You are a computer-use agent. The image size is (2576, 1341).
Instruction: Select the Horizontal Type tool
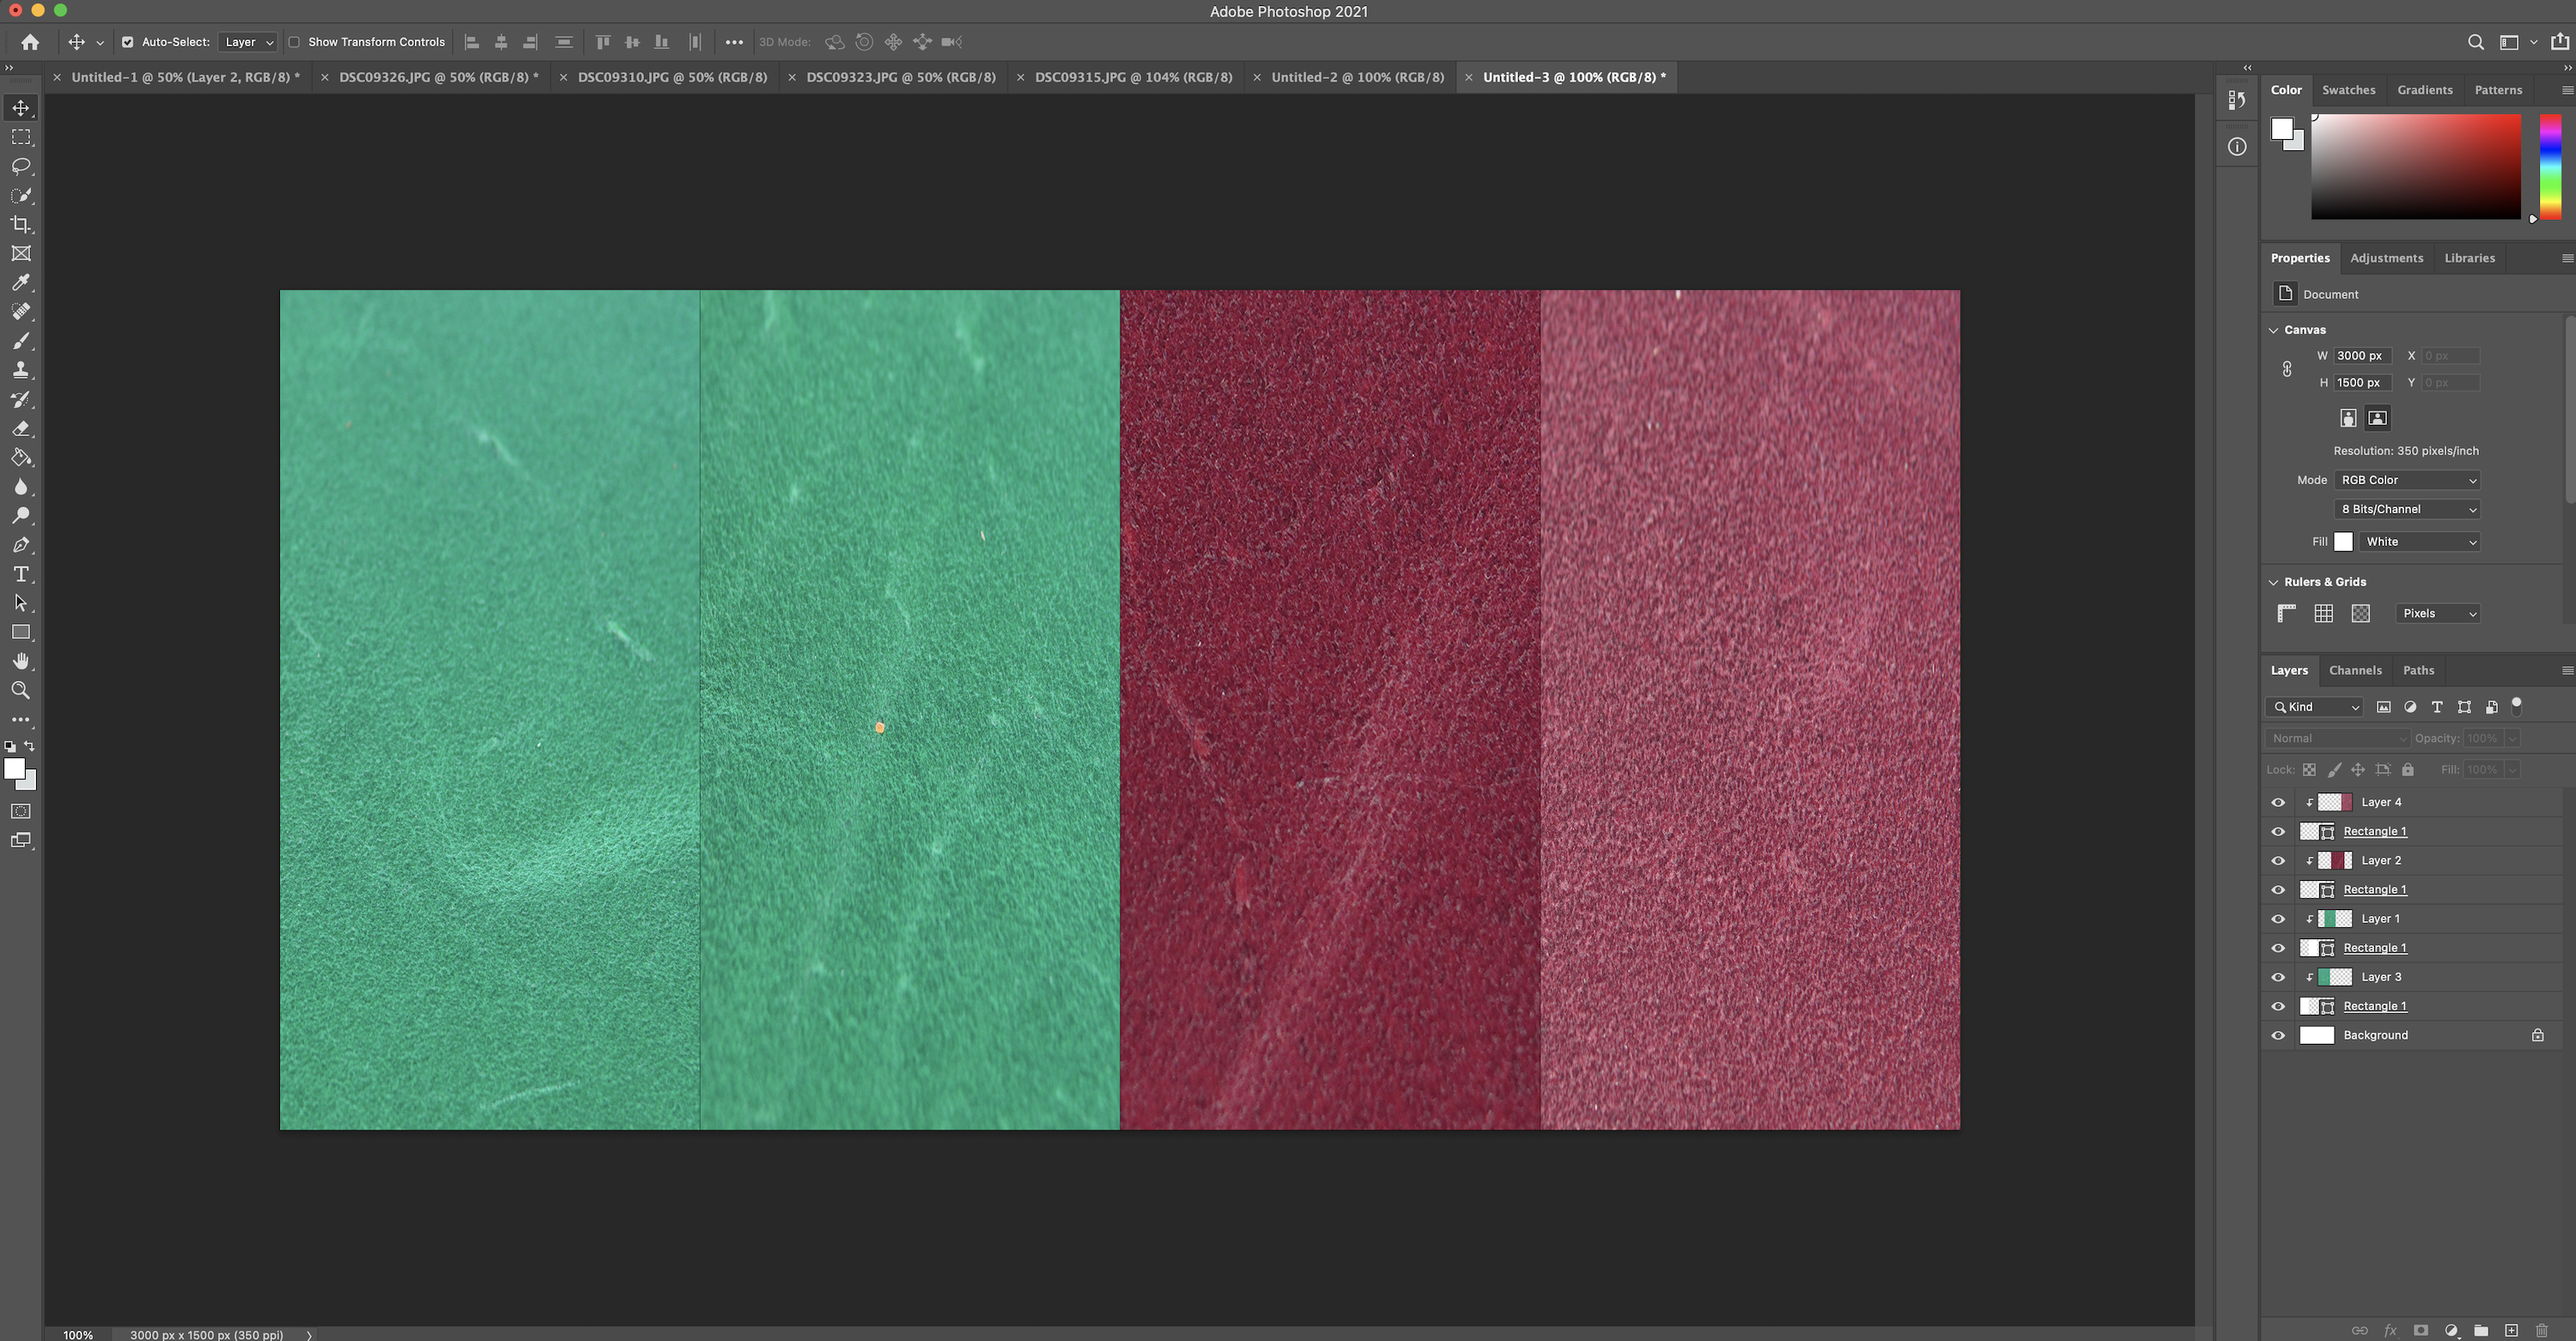[x=21, y=574]
